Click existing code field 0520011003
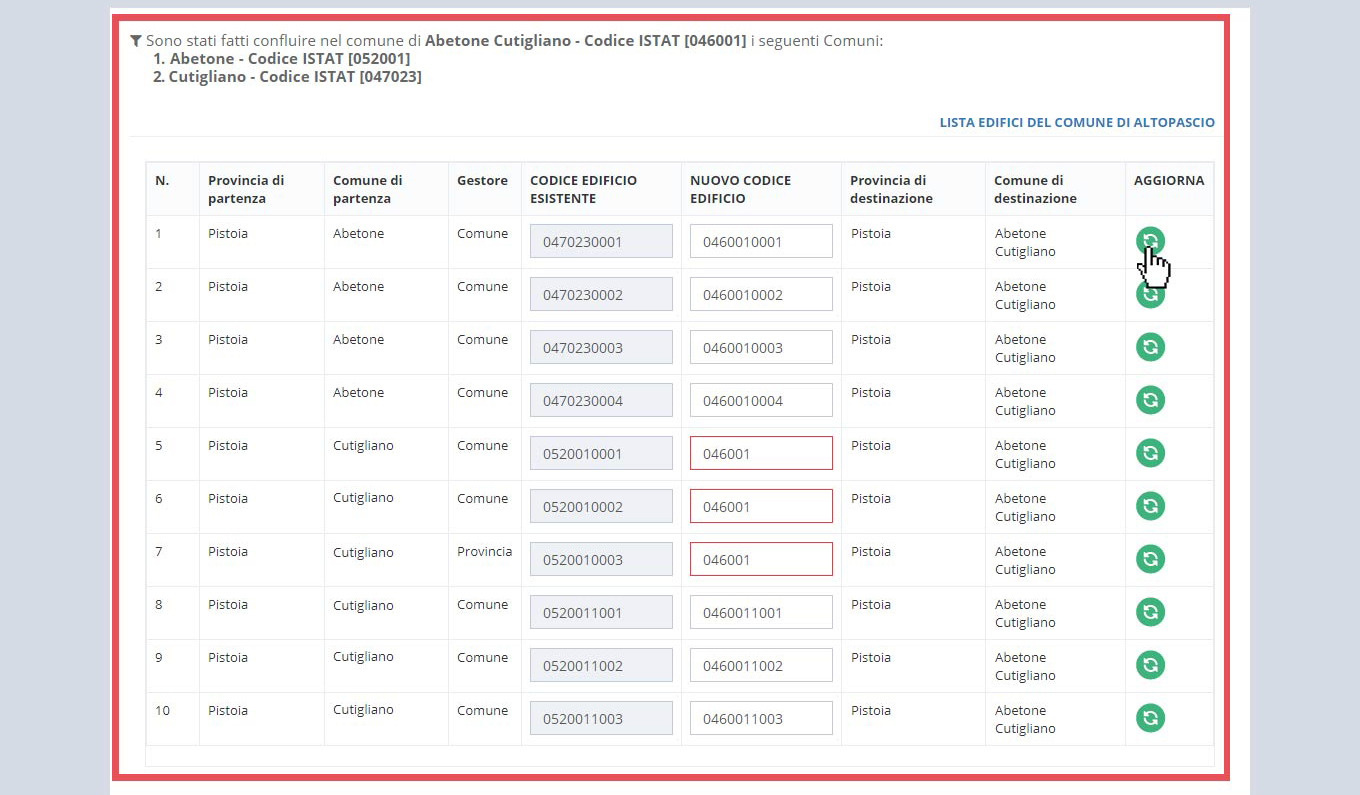Image resolution: width=1360 pixels, height=795 pixels. point(601,718)
